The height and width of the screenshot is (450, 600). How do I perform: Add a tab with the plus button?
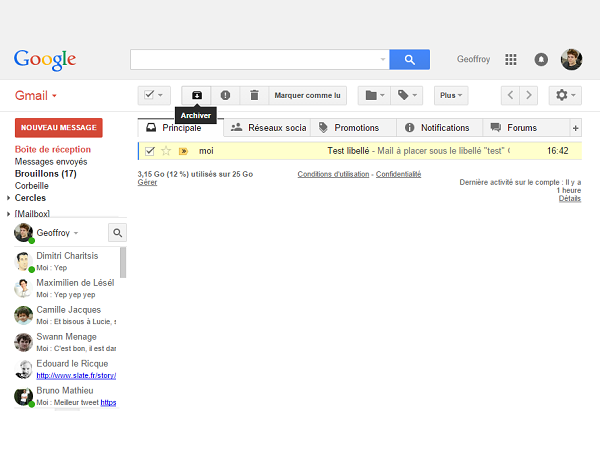click(x=575, y=128)
